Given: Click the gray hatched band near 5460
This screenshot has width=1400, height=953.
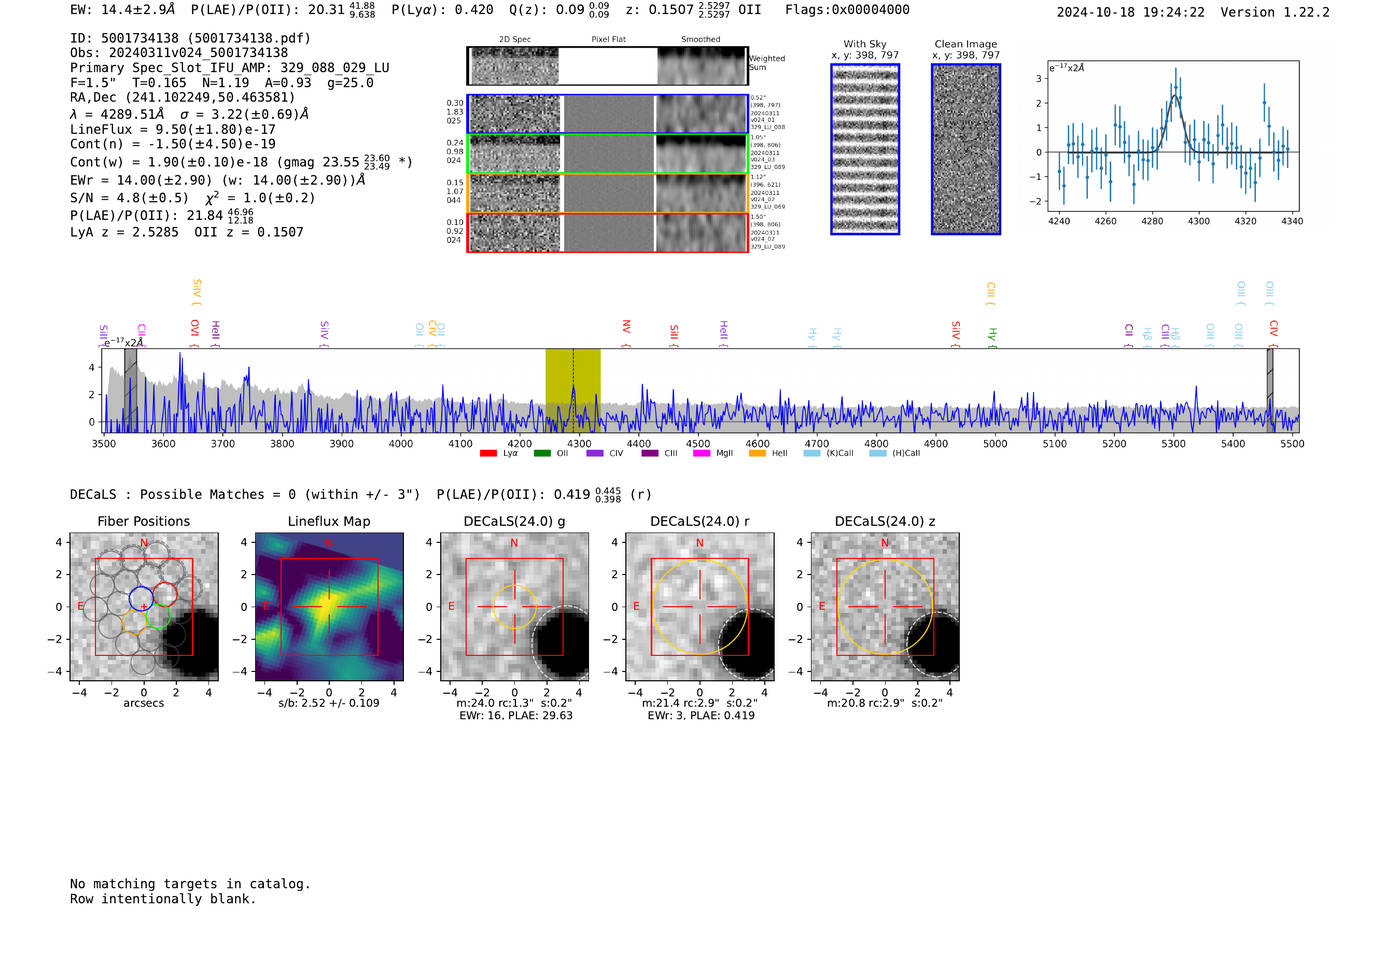Looking at the screenshot, I should tap(1270, 390).
